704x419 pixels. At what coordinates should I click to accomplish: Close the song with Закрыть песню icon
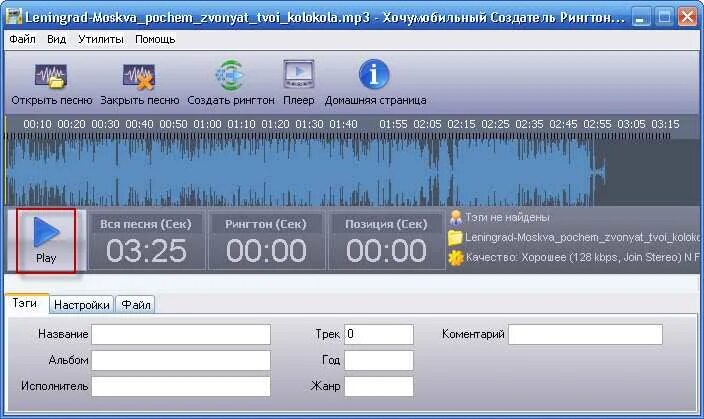click(x=139, y=76)
